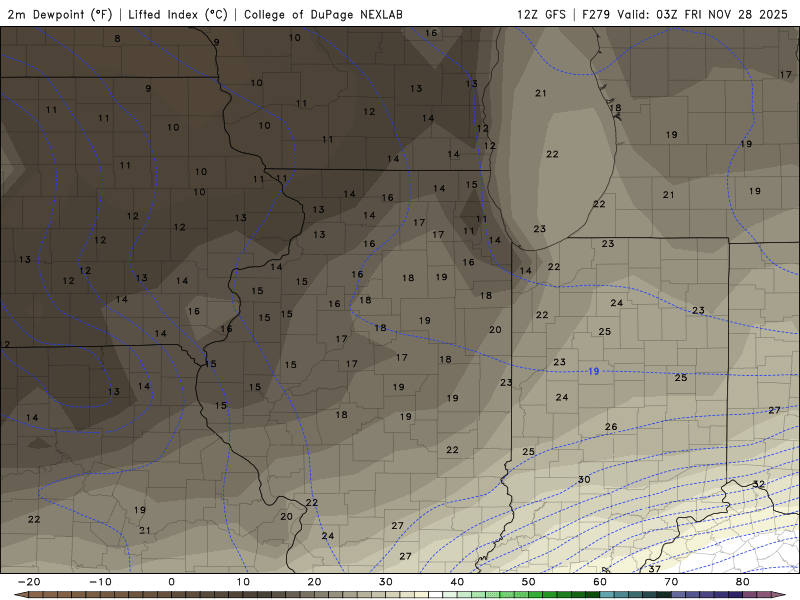Click the dewpoint value "8" on the map

click(x=117, y=38)
